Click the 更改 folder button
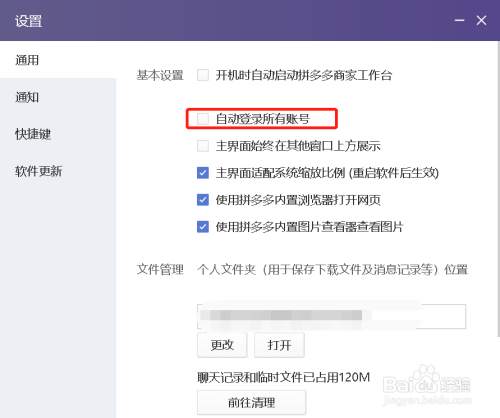500x418 pixels. [x=222, y=345]
